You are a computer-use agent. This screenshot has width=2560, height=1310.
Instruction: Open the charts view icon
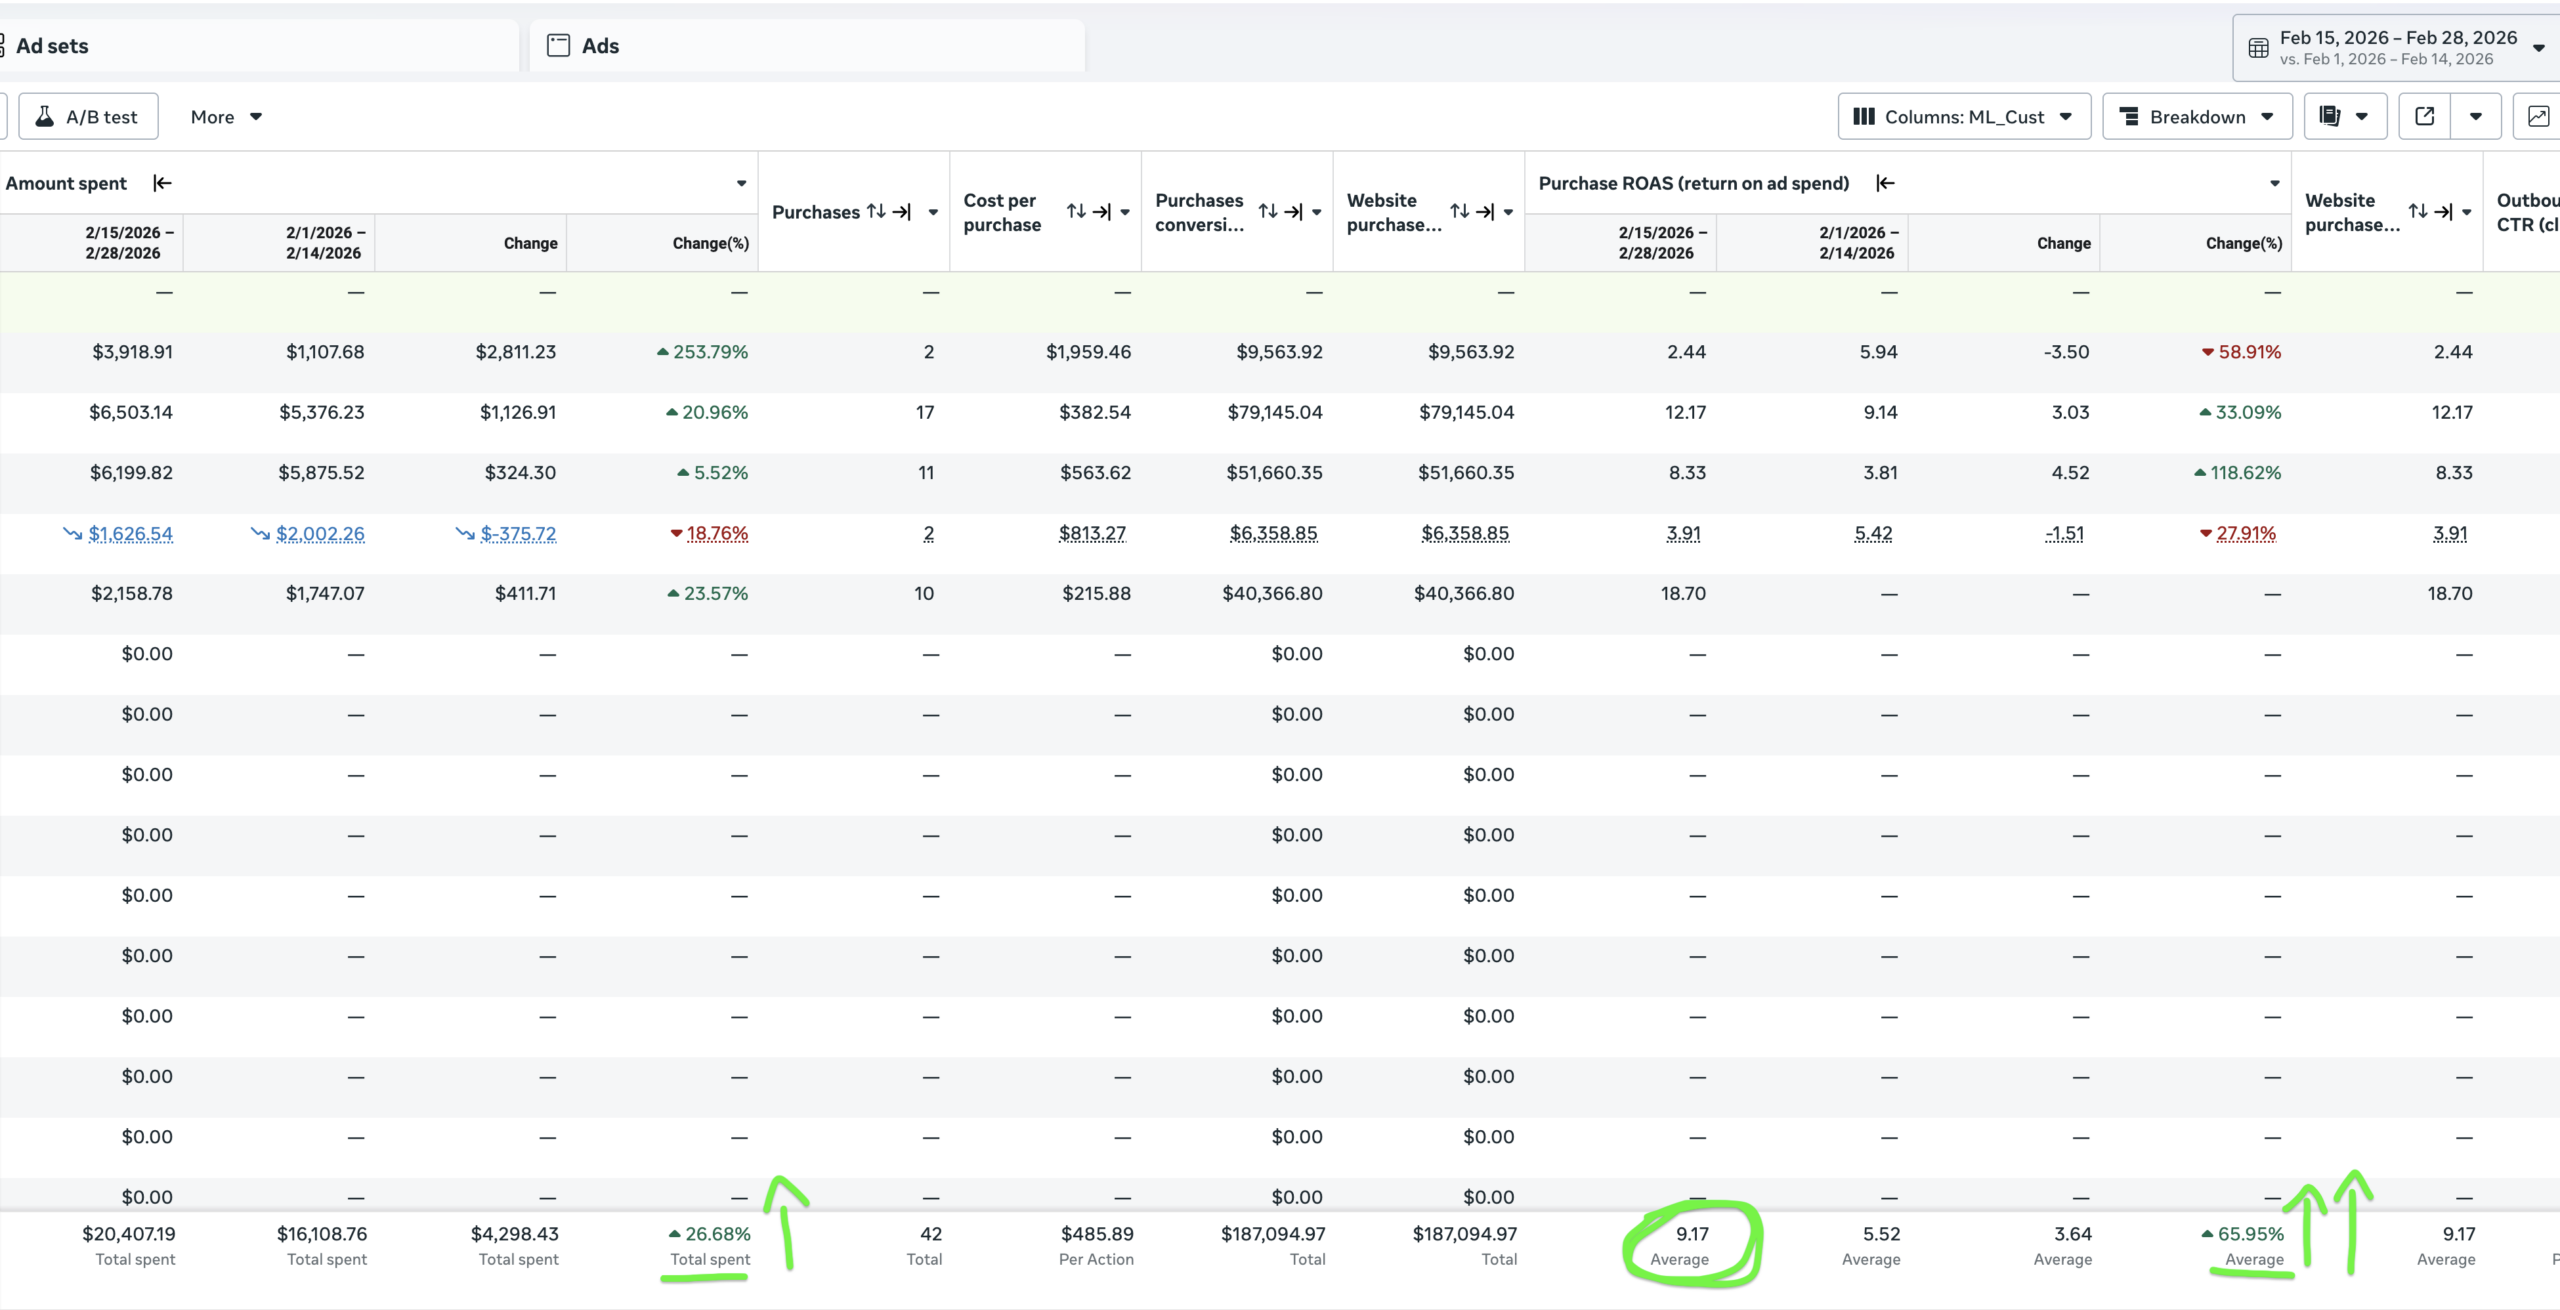2538,117
